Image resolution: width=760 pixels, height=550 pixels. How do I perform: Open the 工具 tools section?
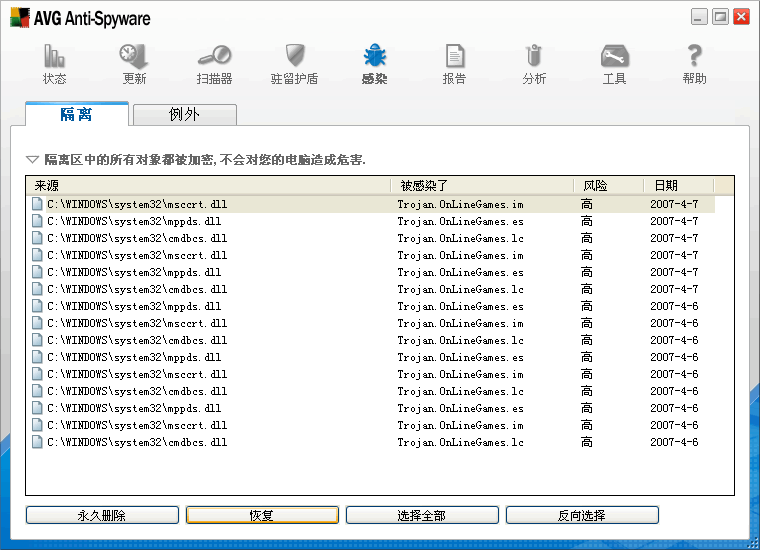[615, 64]
